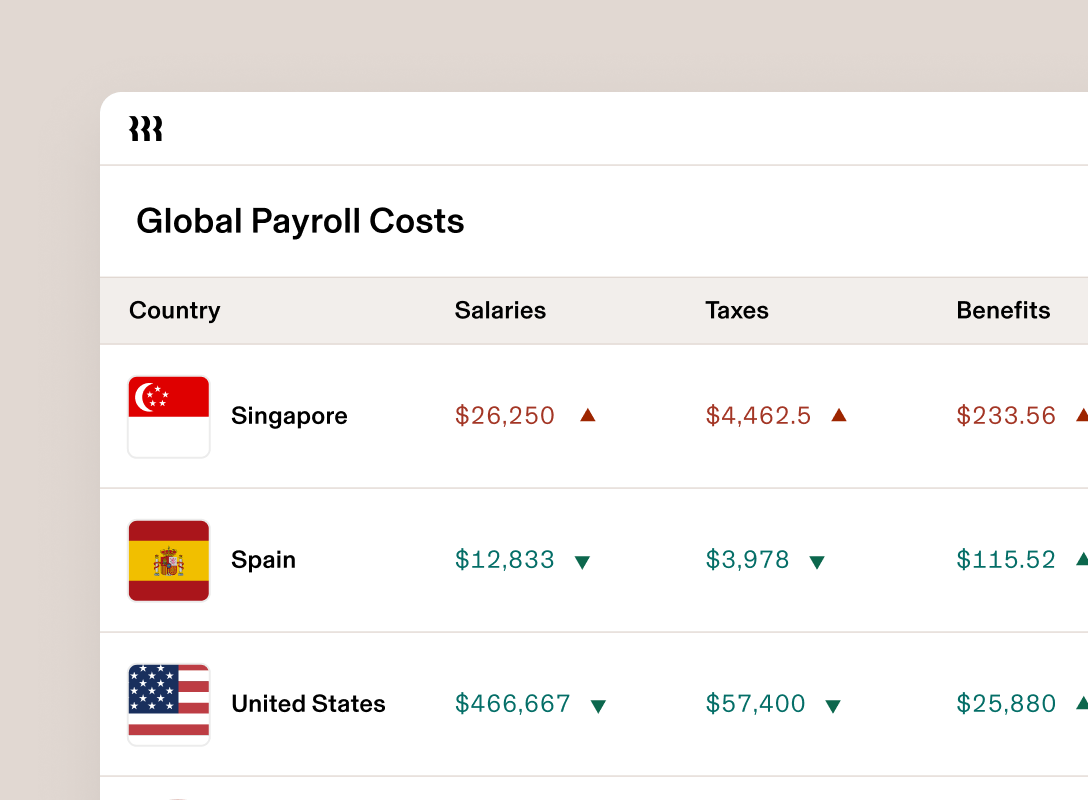Click the up-arrow next to Singapore's benefits
Image resolution: width=1088 pixels, height=800 pixels.
point(1080,415)
